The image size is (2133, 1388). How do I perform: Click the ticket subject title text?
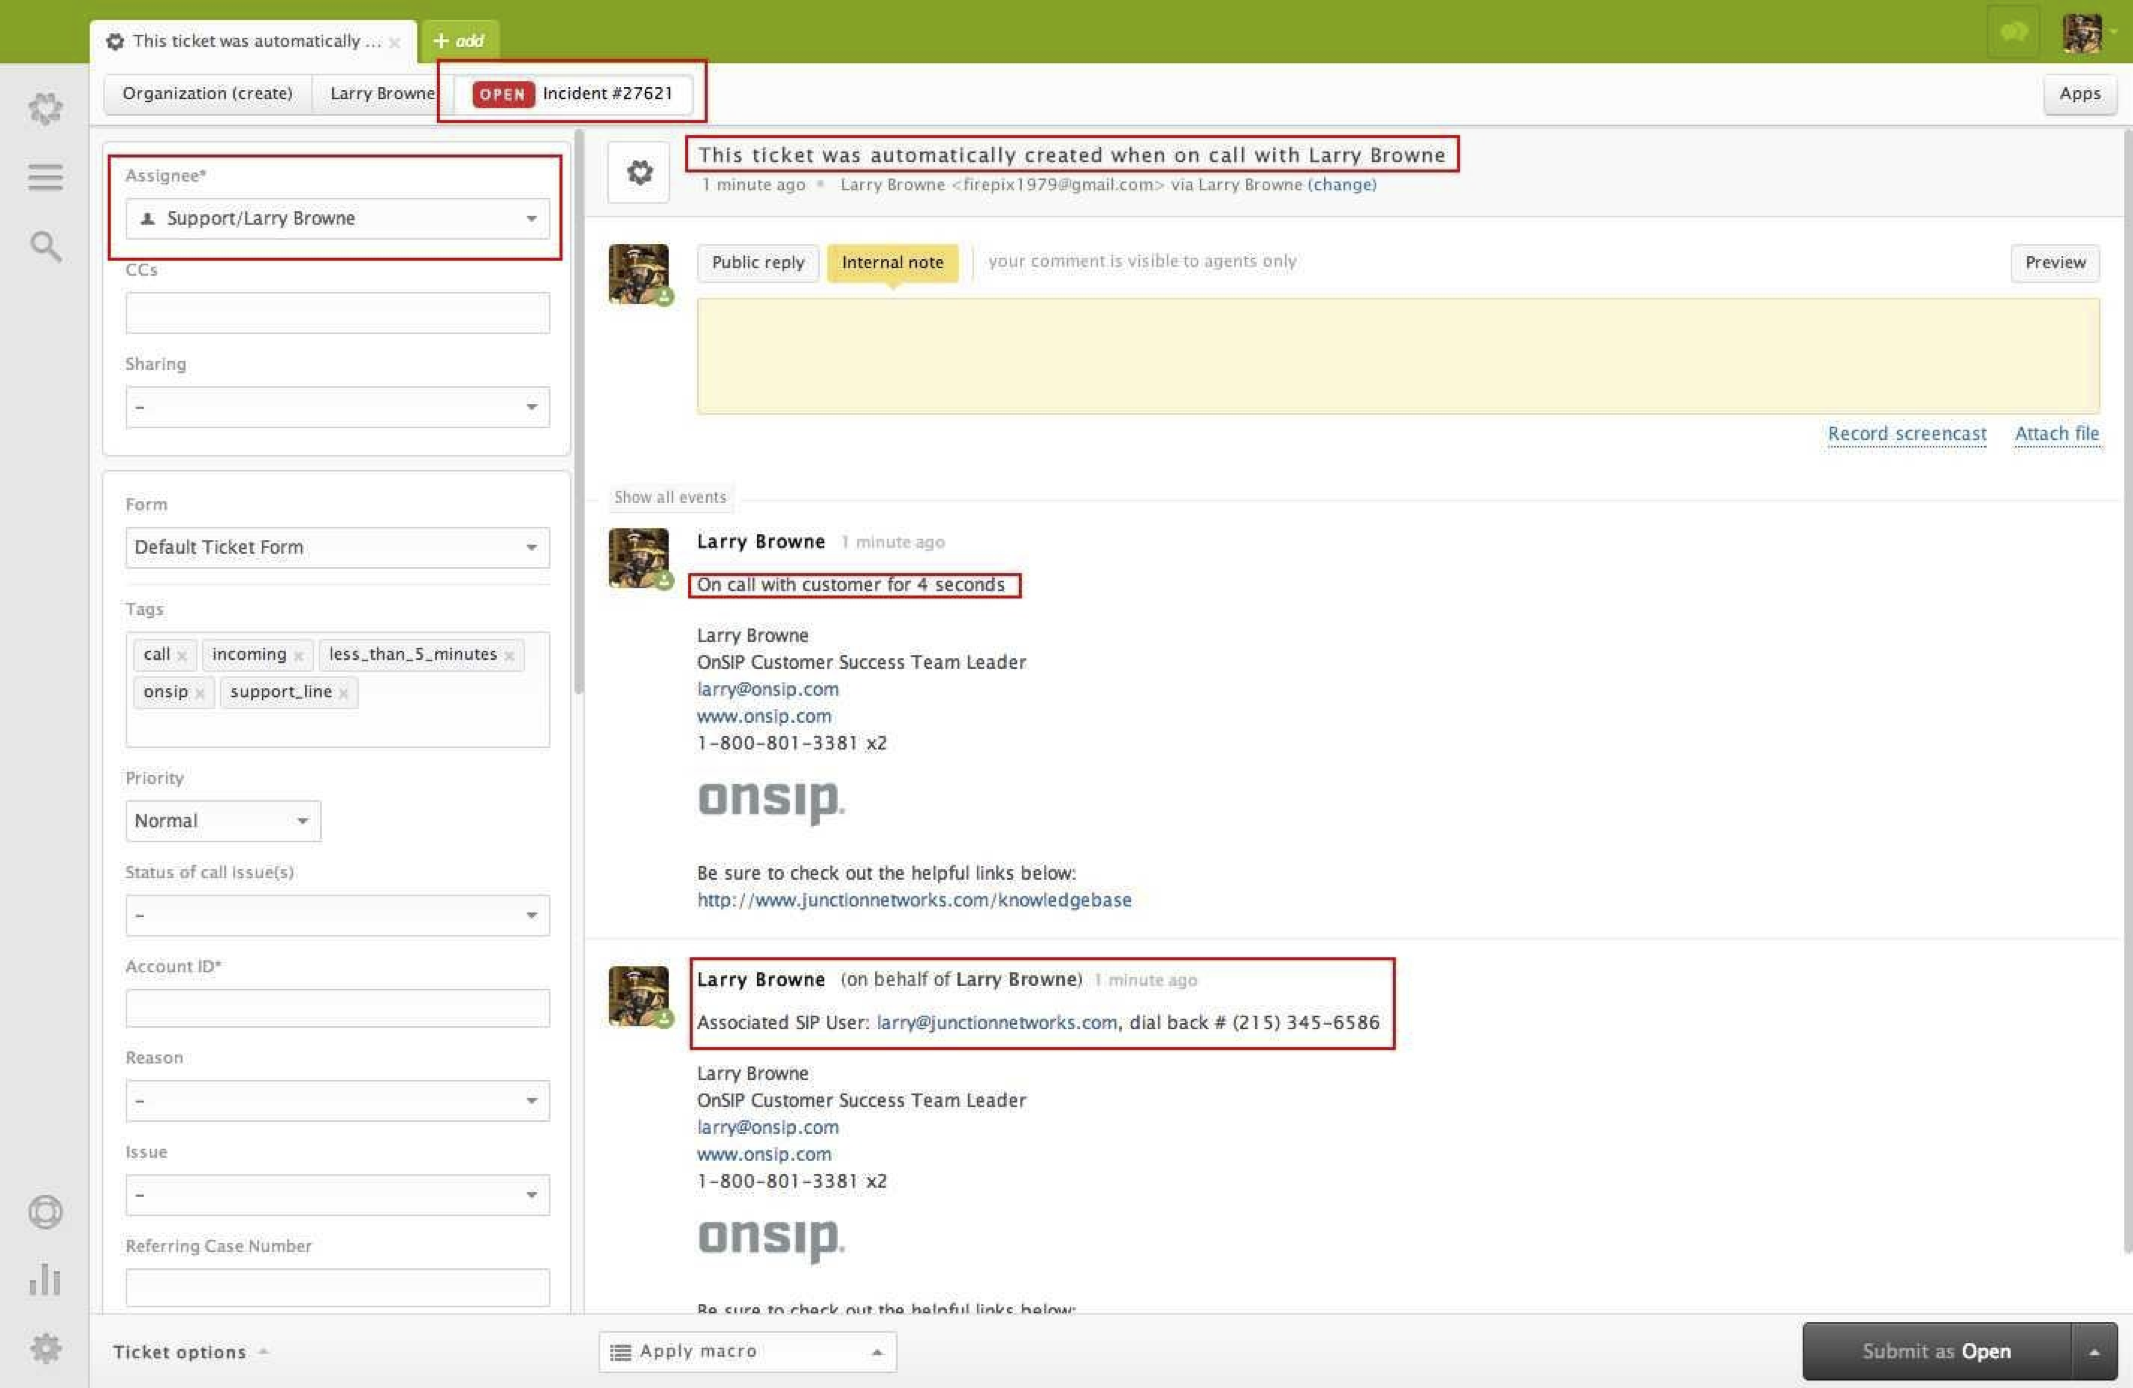1071,155
